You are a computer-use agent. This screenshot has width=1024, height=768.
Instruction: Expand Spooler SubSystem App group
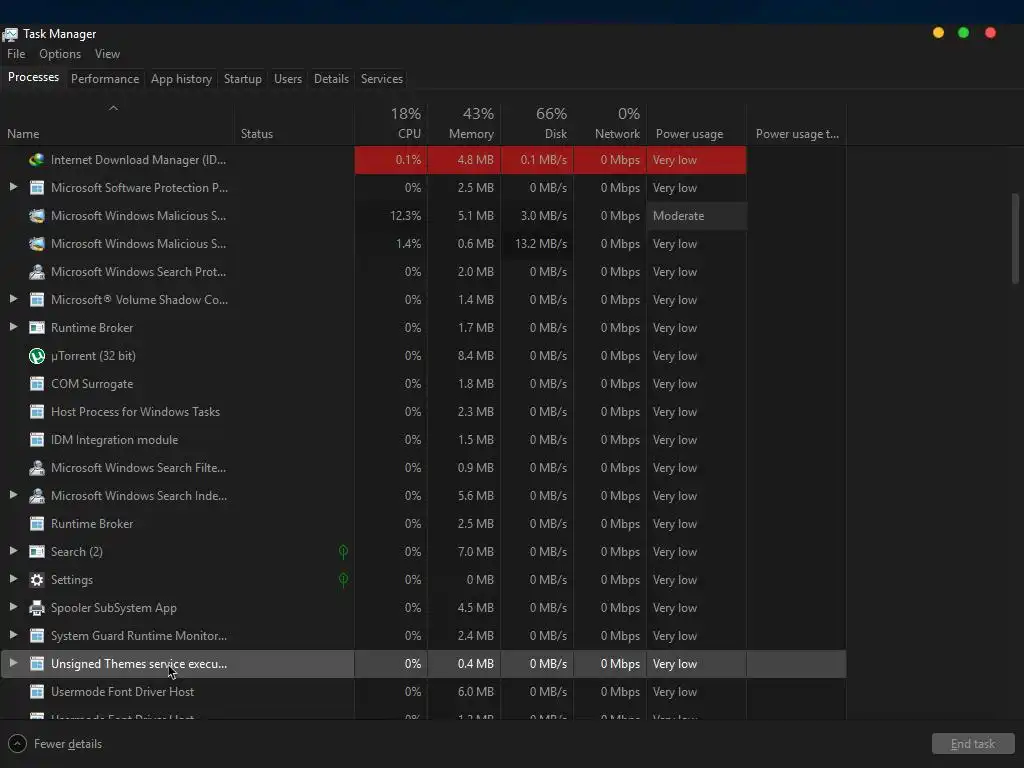(x=13, y=607)
